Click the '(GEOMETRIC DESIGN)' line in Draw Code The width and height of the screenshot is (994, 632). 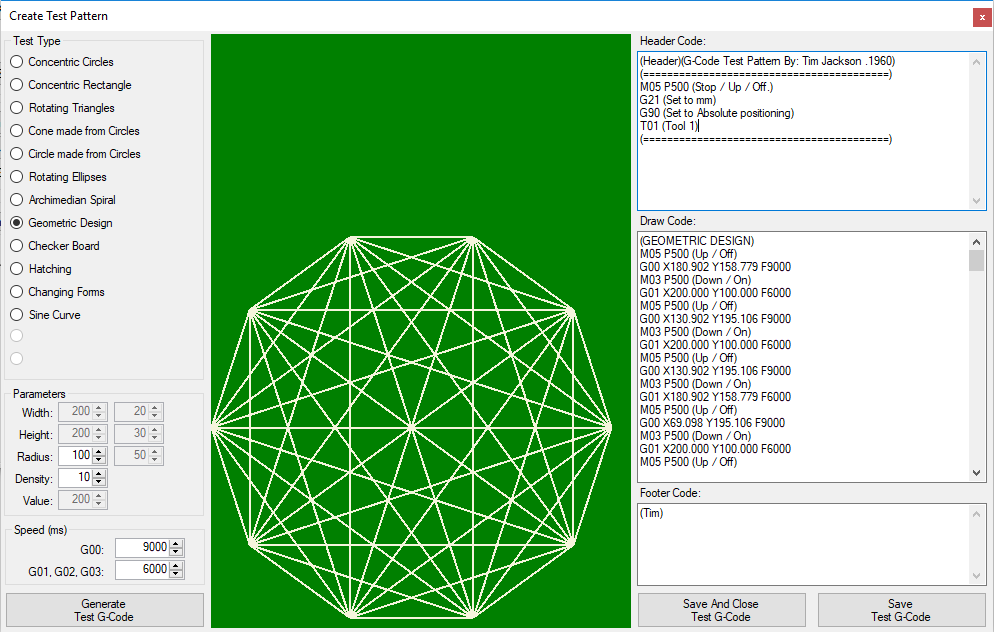tap(697, 241)
